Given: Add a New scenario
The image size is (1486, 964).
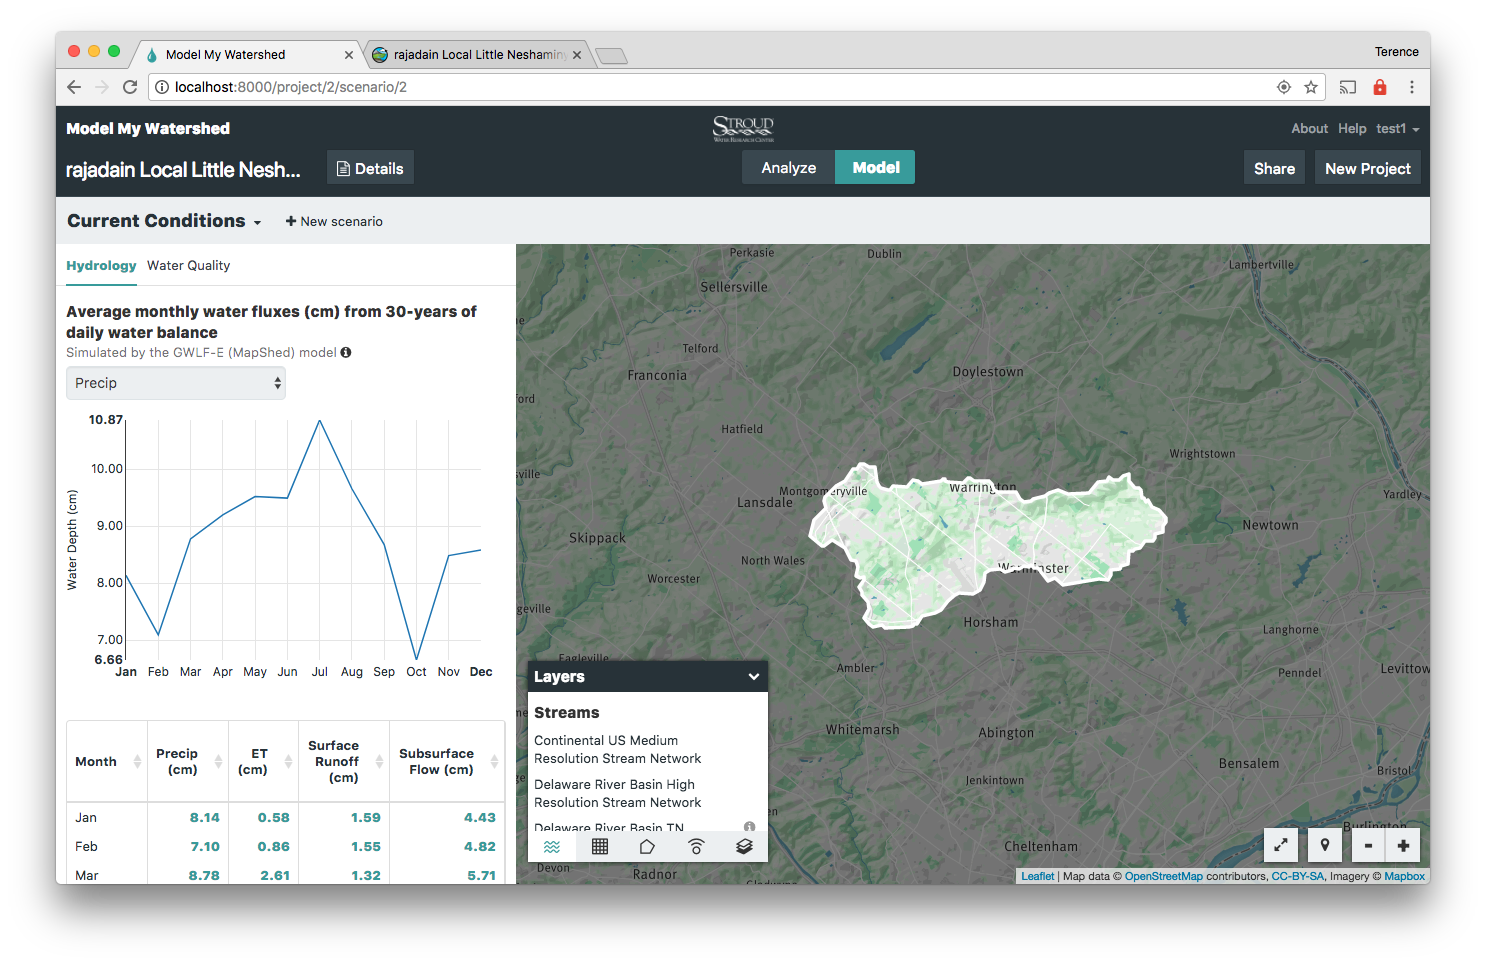Looking at the screenshot, I should pos(334,221).
